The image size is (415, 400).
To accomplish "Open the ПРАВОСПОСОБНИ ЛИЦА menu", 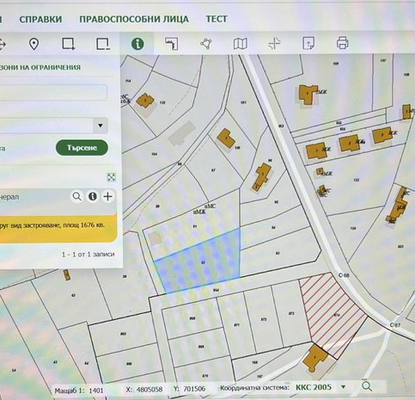I will [x=134, y=19].
